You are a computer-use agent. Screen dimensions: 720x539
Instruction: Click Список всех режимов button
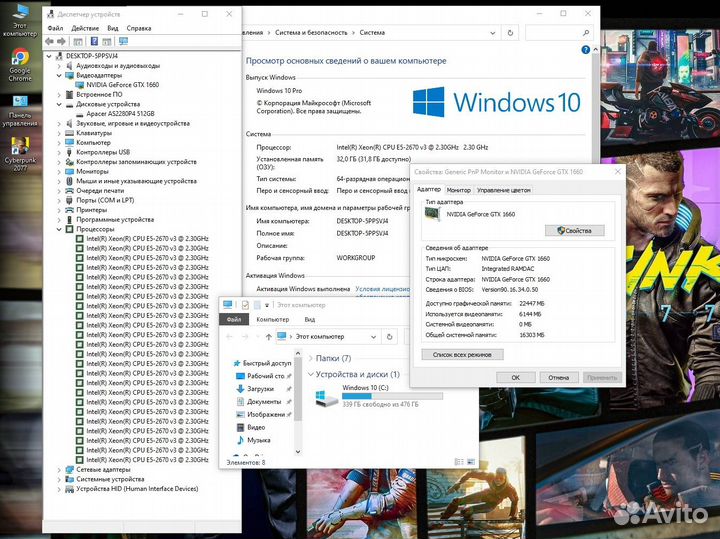(x=462, y=354)
